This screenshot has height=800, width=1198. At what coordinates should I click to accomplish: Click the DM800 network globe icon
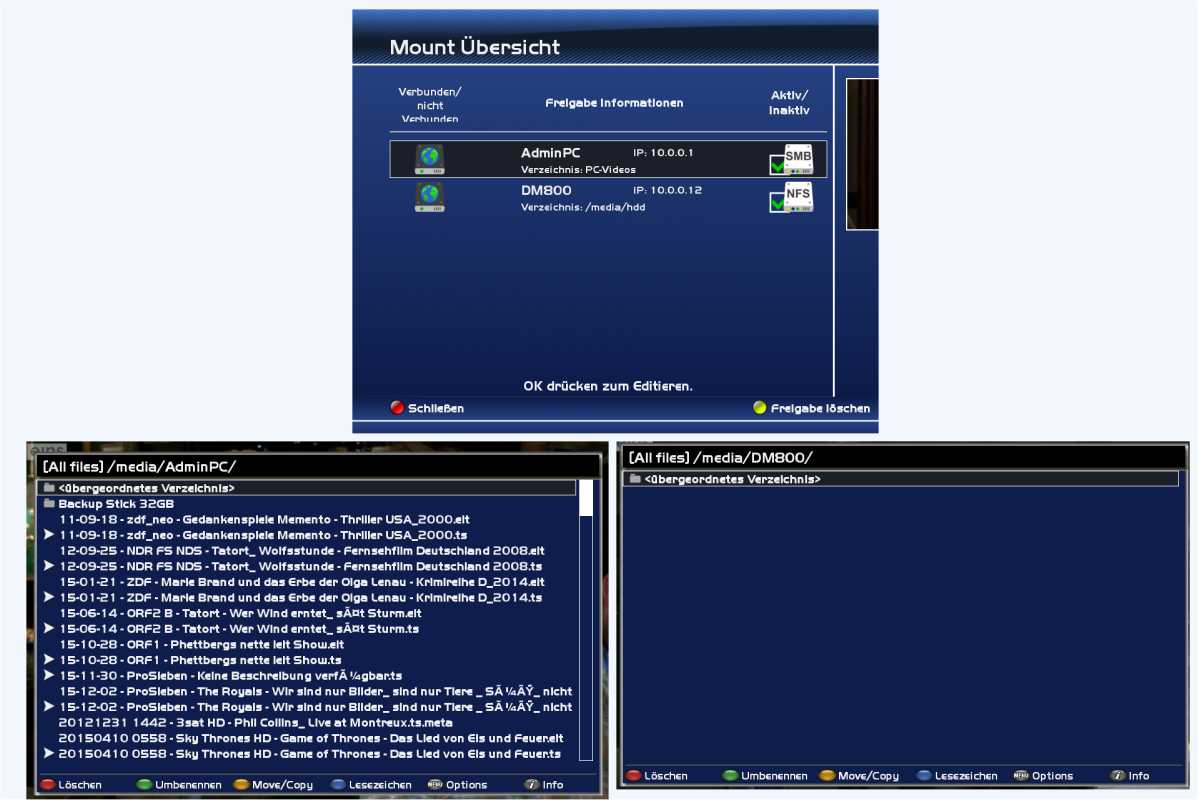coord(430,196)
